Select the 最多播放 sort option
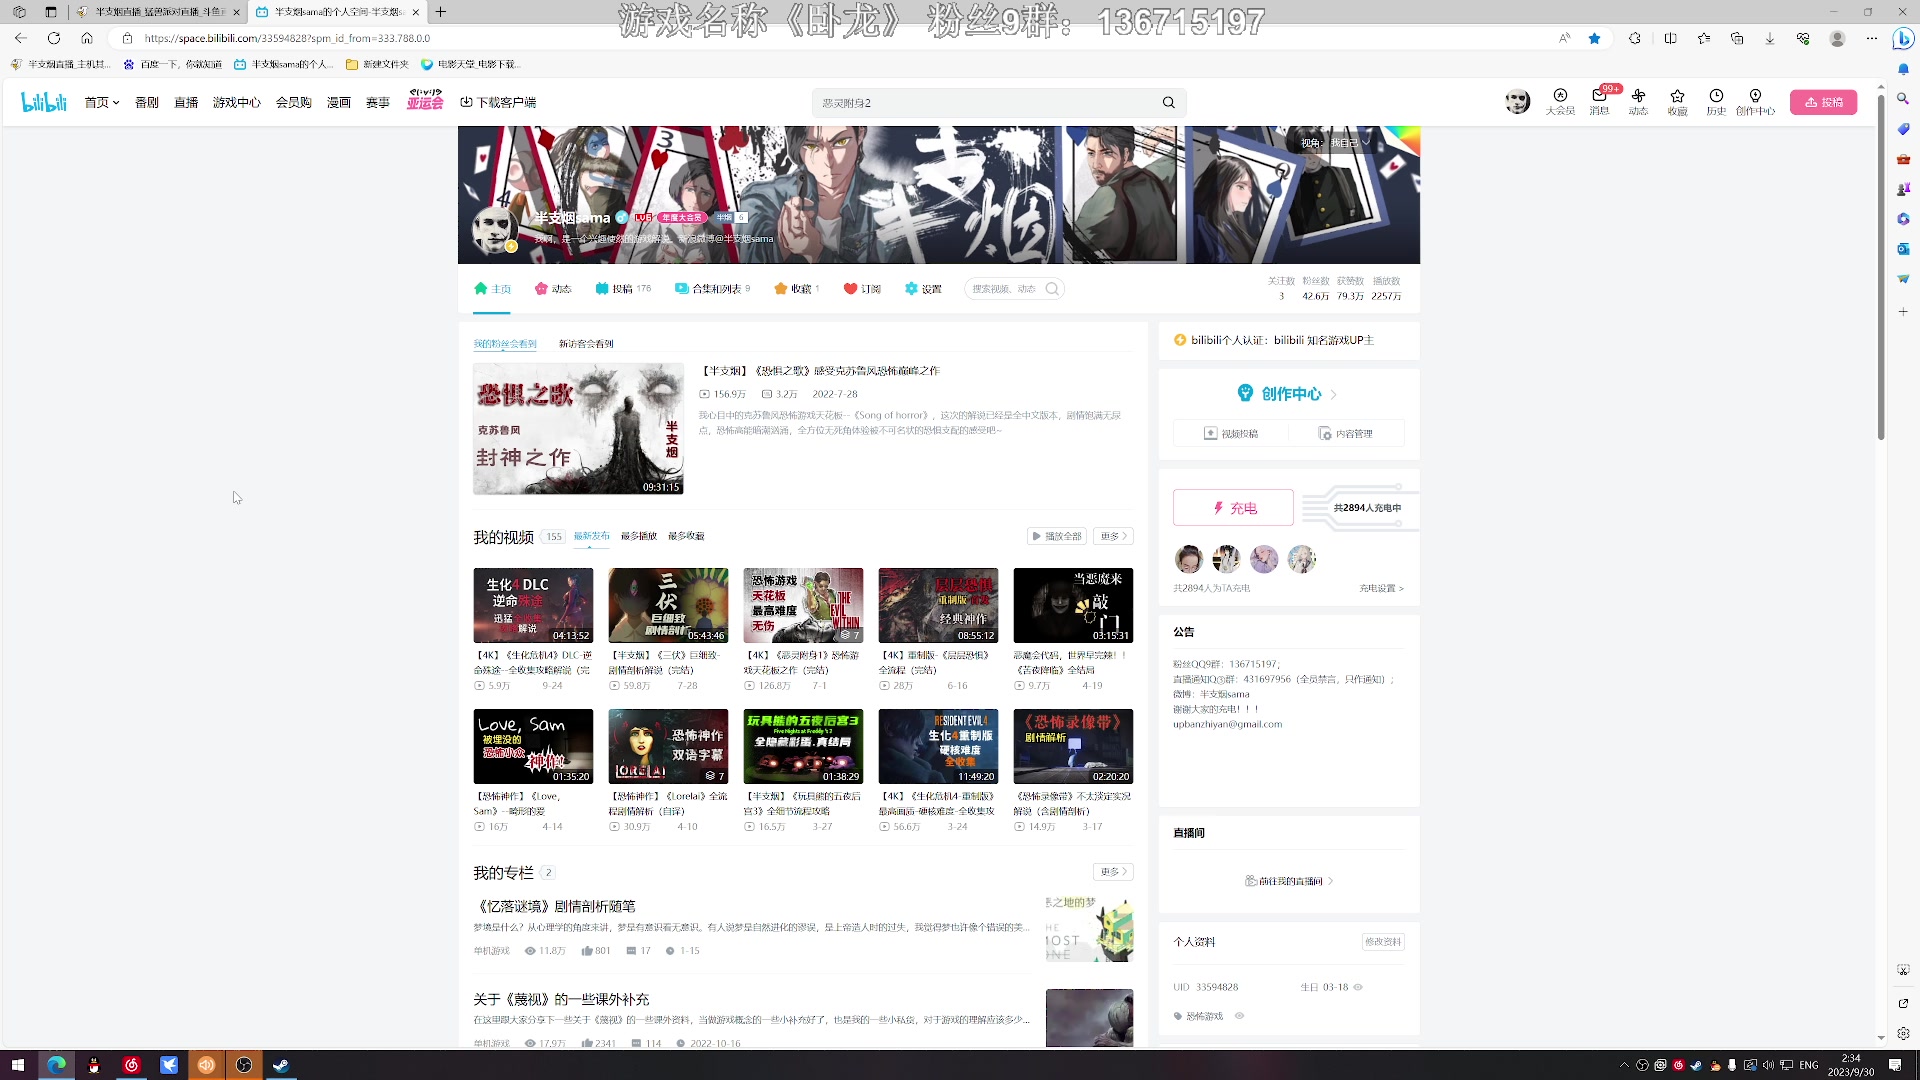This screenshot has width=1920, height=1080. 638,537
